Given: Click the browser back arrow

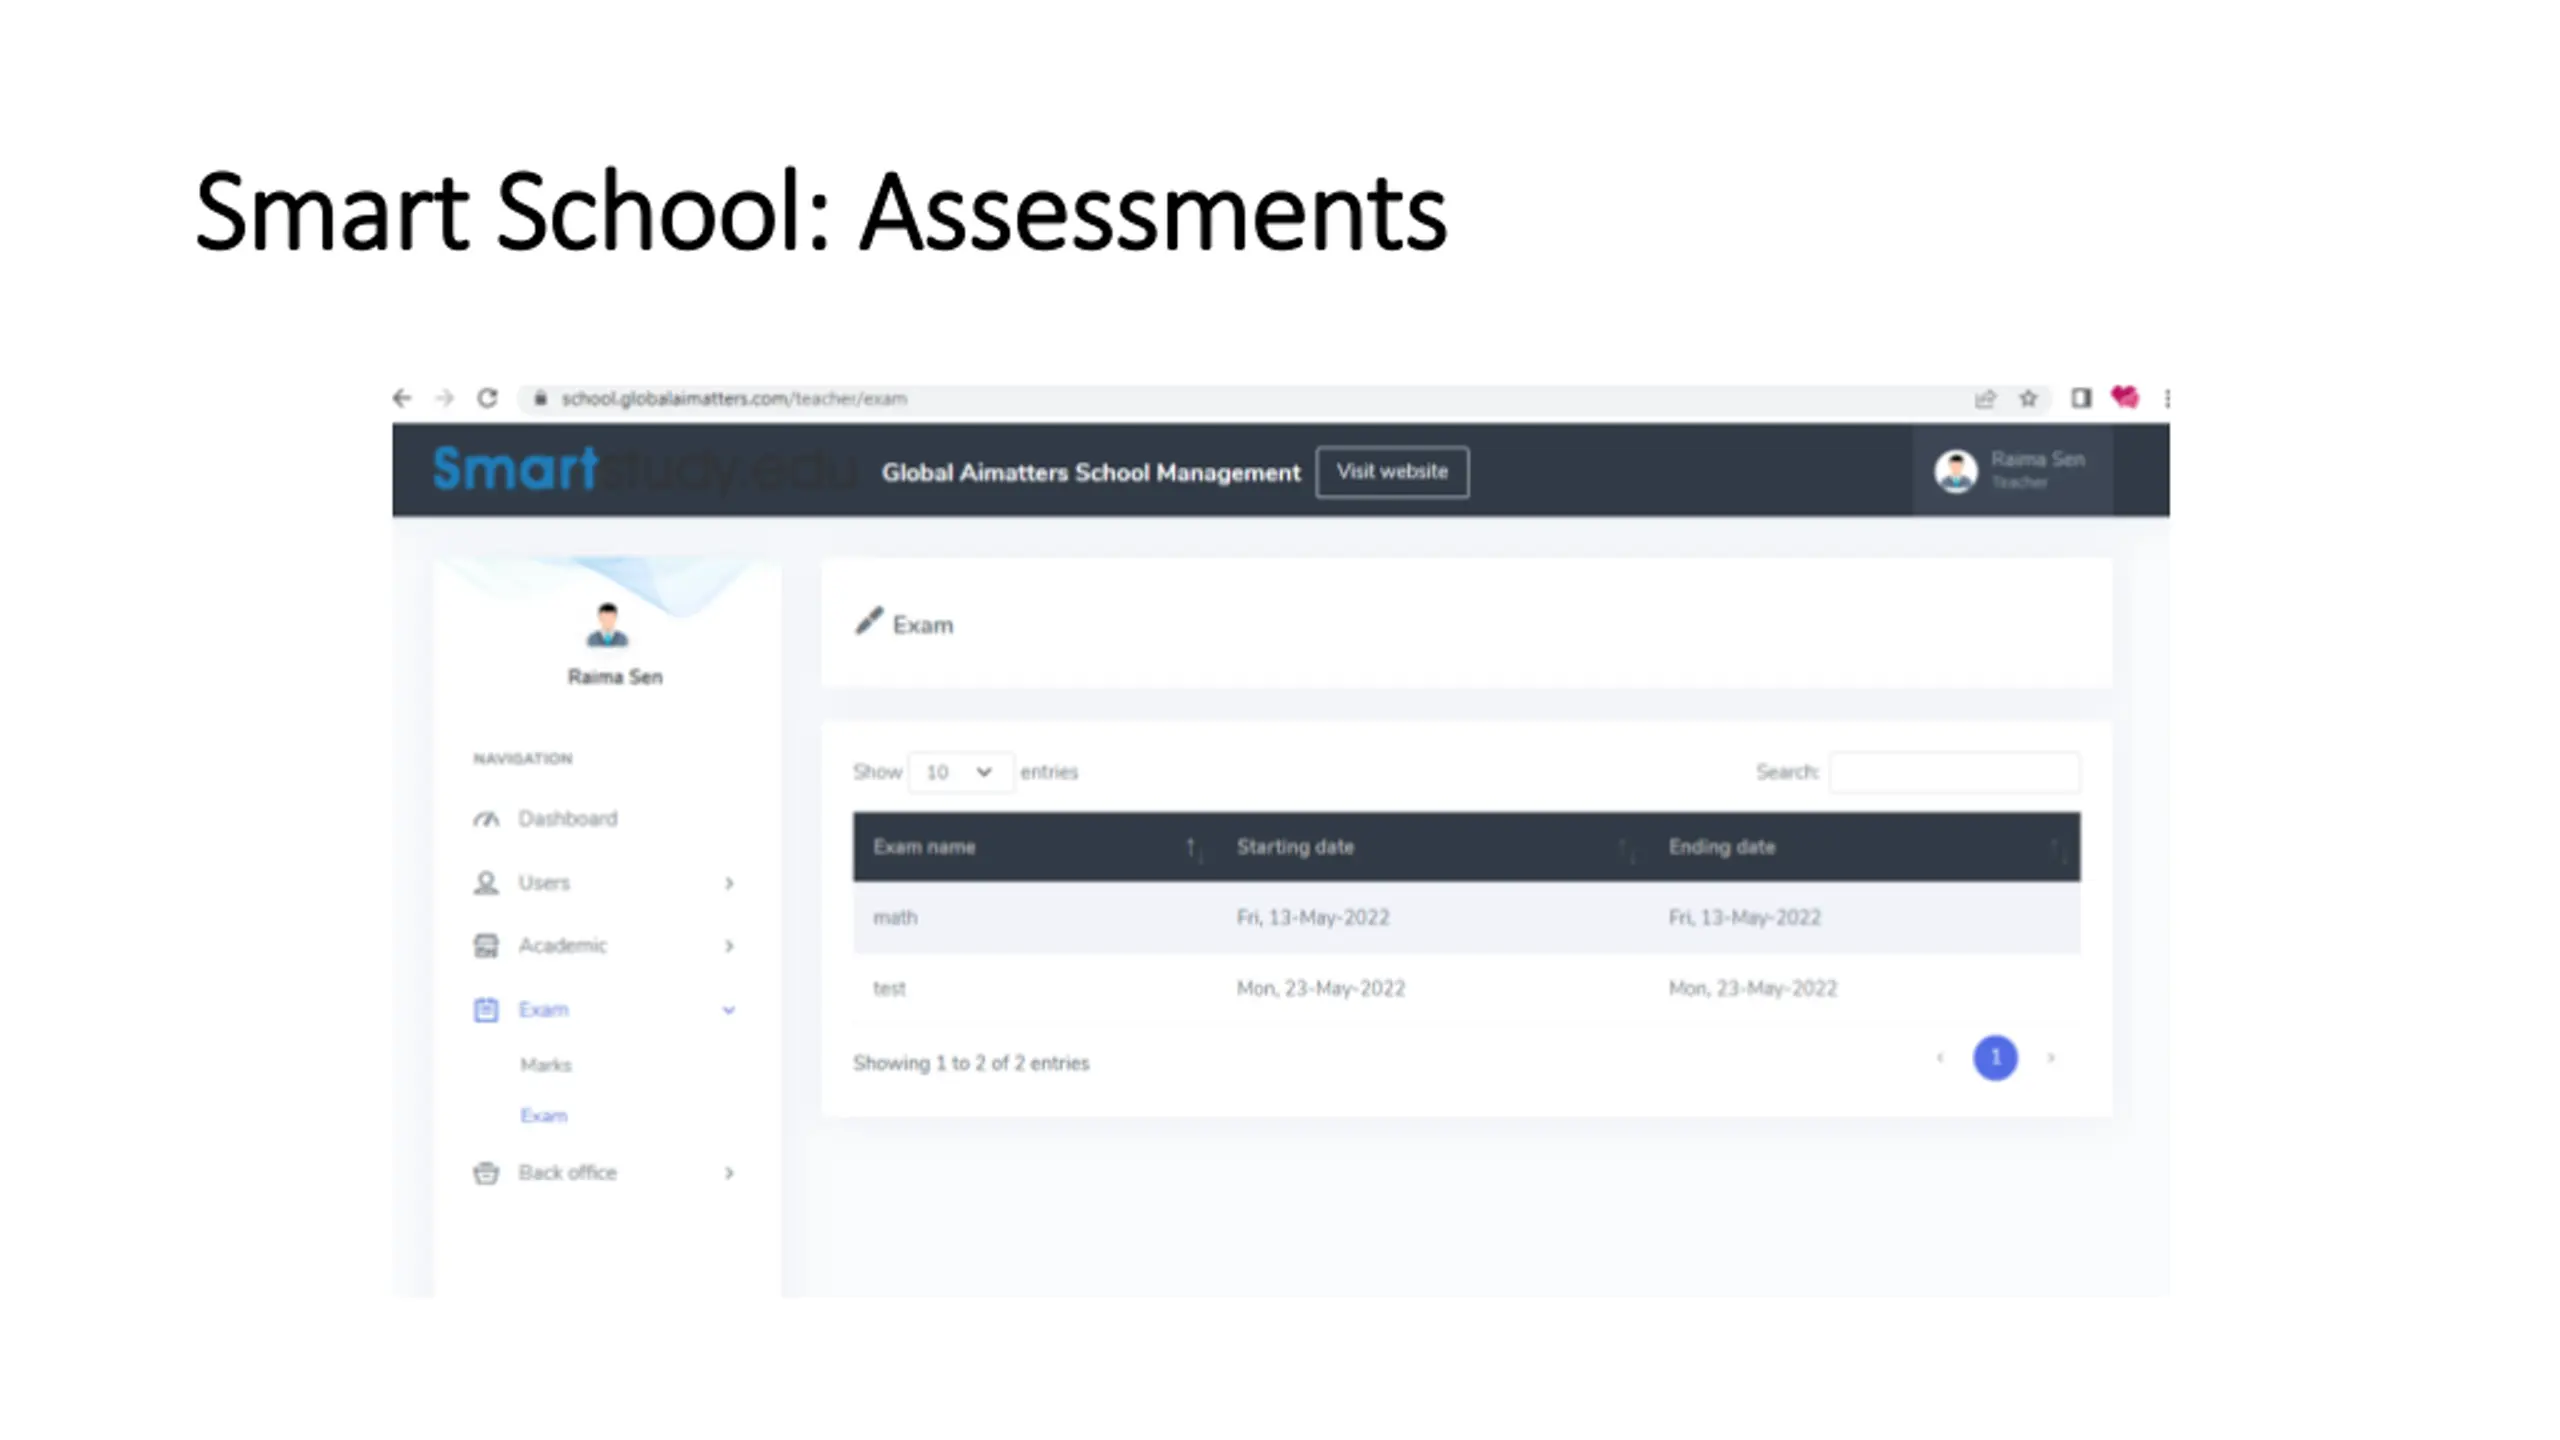Looking at the screenshot, I should [x=402, y=398].
